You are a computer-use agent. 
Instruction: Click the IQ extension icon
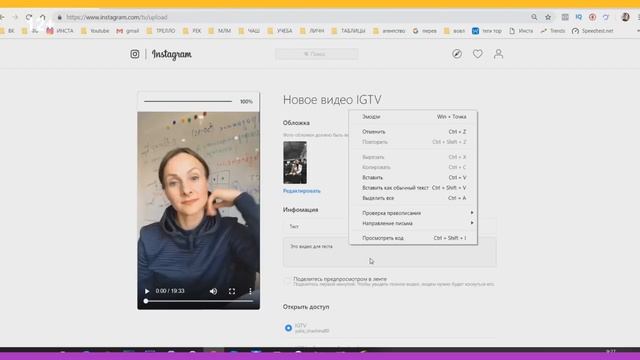click(579, 17)
